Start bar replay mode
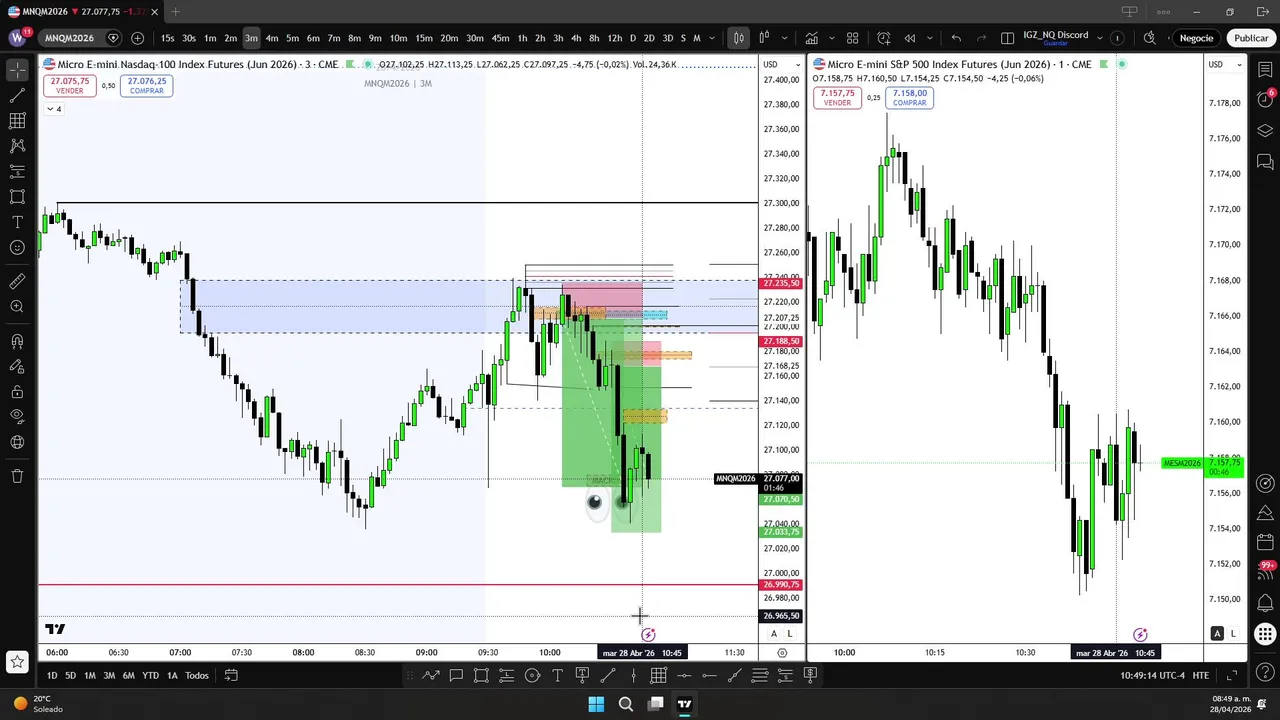This screenshot has width=1280, height=720. [910, 38]
